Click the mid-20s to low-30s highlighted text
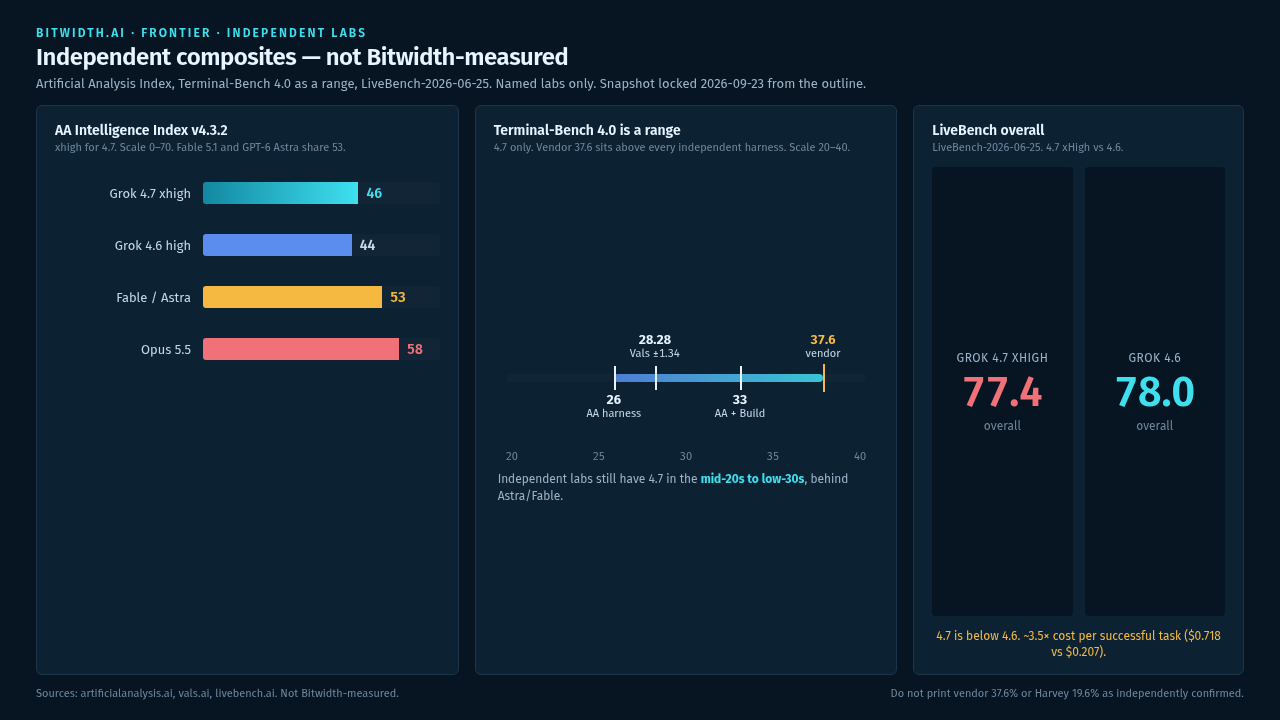Image resolution: width=1280 pixels, height=720 pixels. tap(752, 479)
